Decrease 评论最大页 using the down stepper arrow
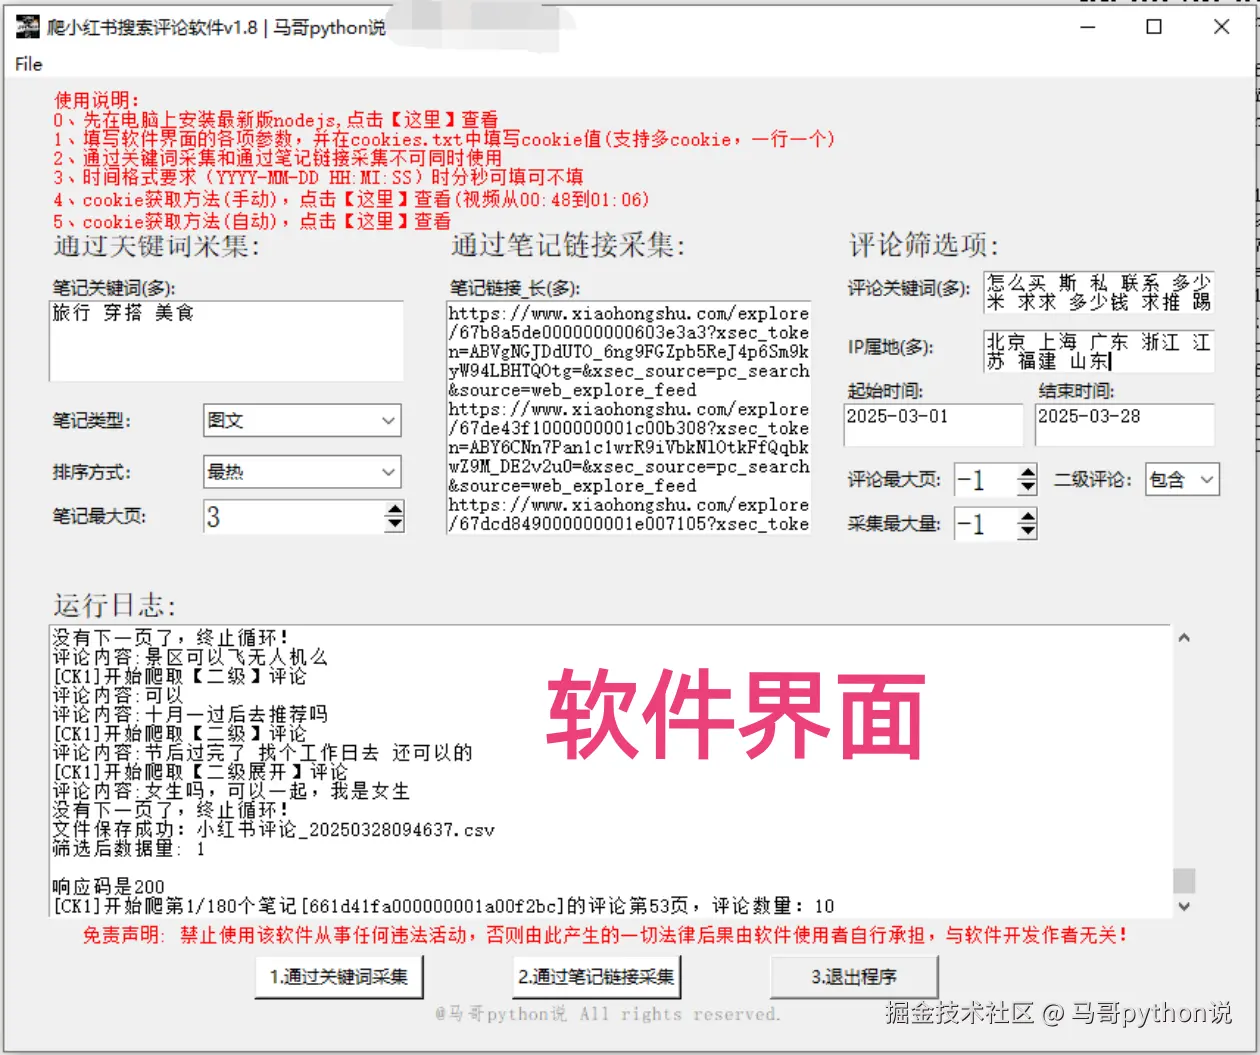1260x1055 pixels. [x=1030, y=486]
